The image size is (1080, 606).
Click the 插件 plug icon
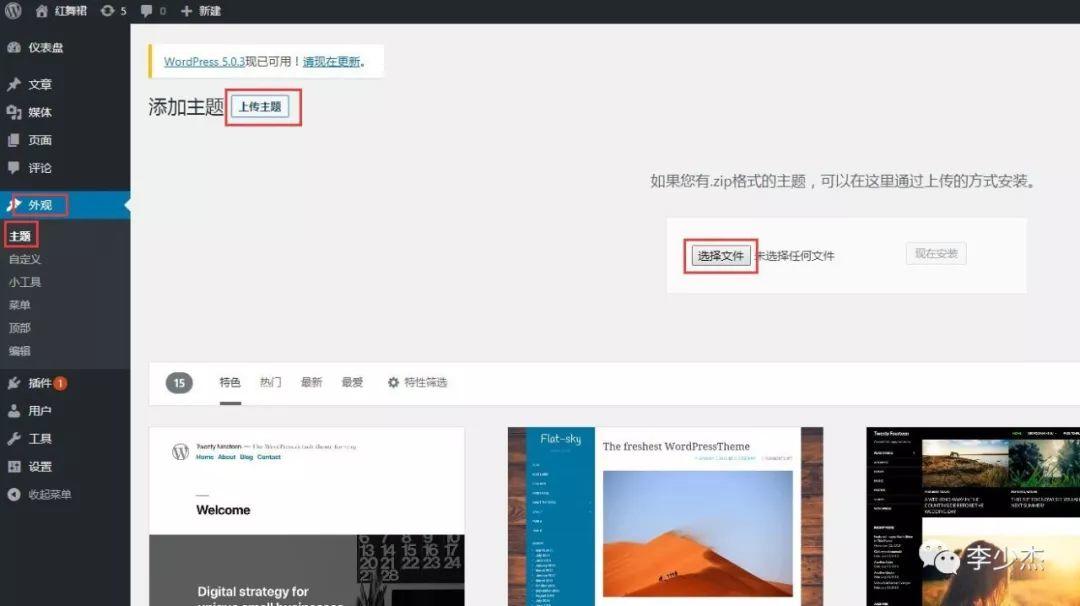14,383
